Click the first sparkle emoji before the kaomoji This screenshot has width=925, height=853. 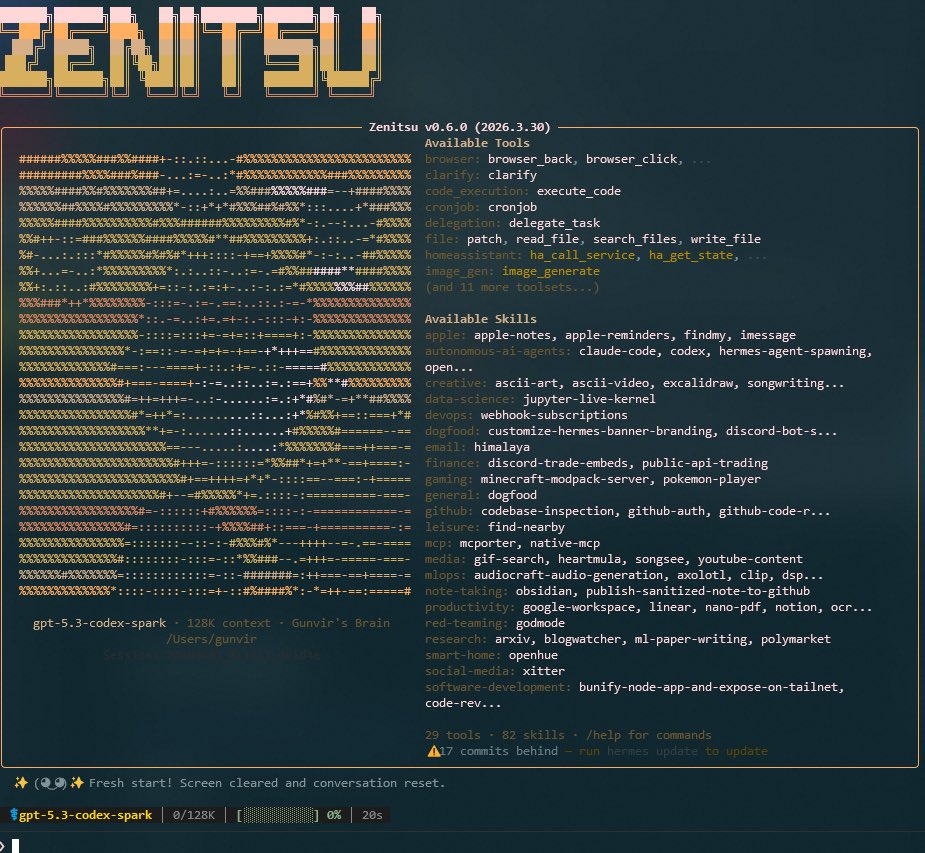pyautogui.click(x=21, y=783)
